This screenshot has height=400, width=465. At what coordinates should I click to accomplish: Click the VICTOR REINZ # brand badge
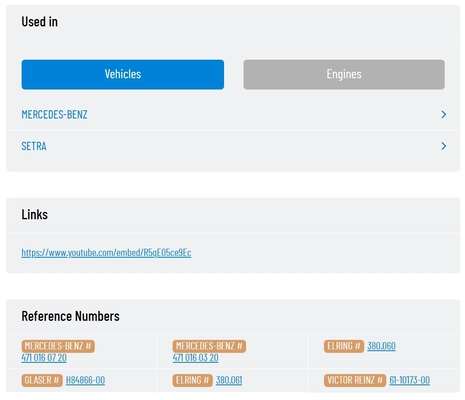coord(355,380)
